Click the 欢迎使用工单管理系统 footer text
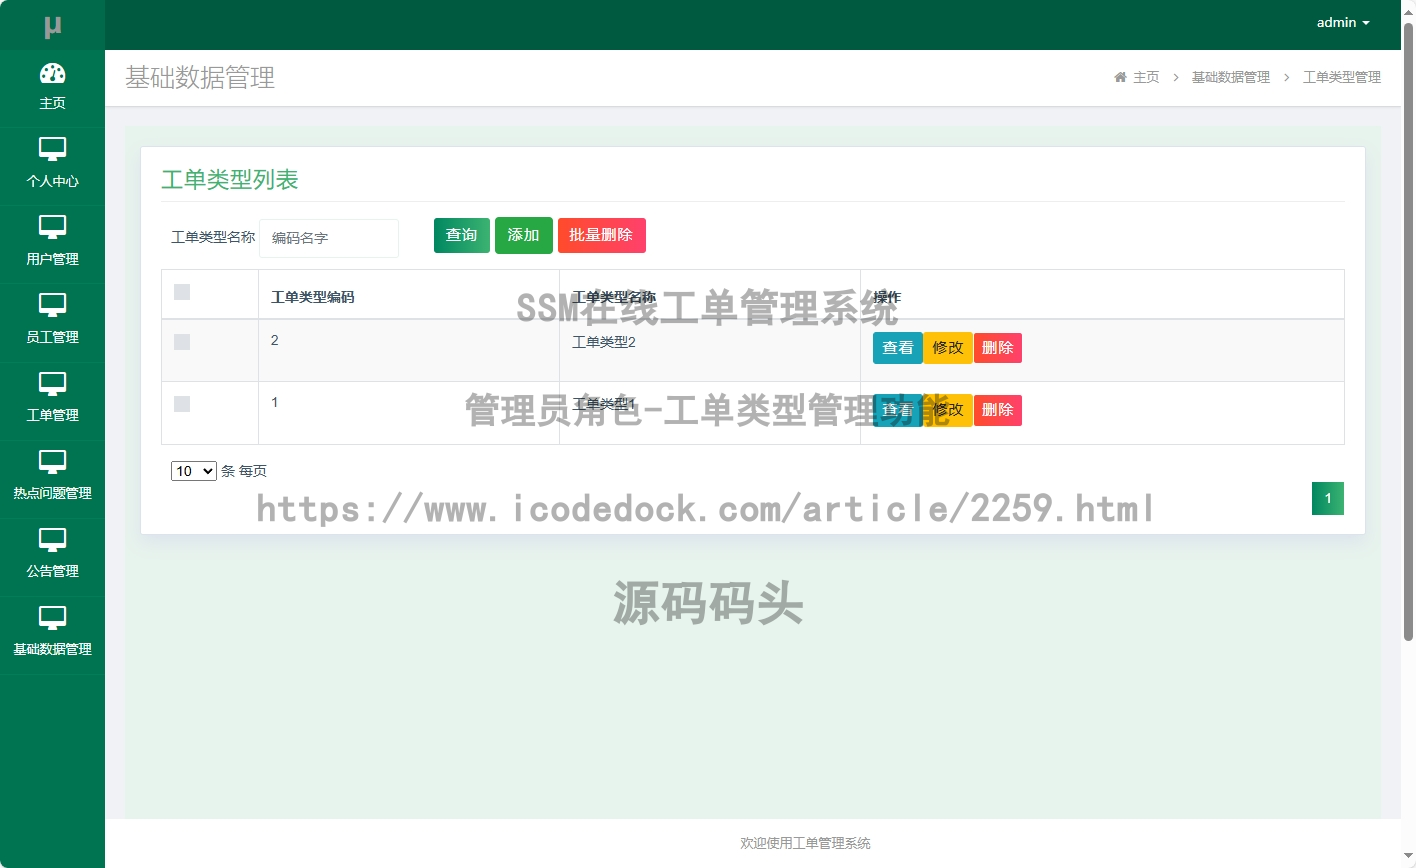Screen dimensions: 1416x868 tap(805, 843)
